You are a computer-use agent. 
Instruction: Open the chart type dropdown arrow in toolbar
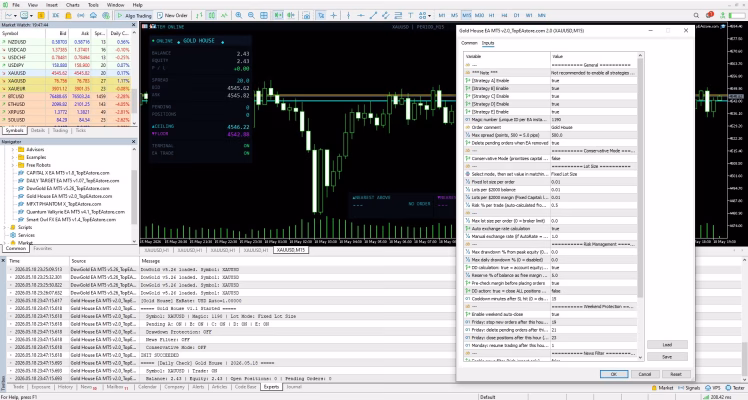pyautogui.click(x=15, y=16)
